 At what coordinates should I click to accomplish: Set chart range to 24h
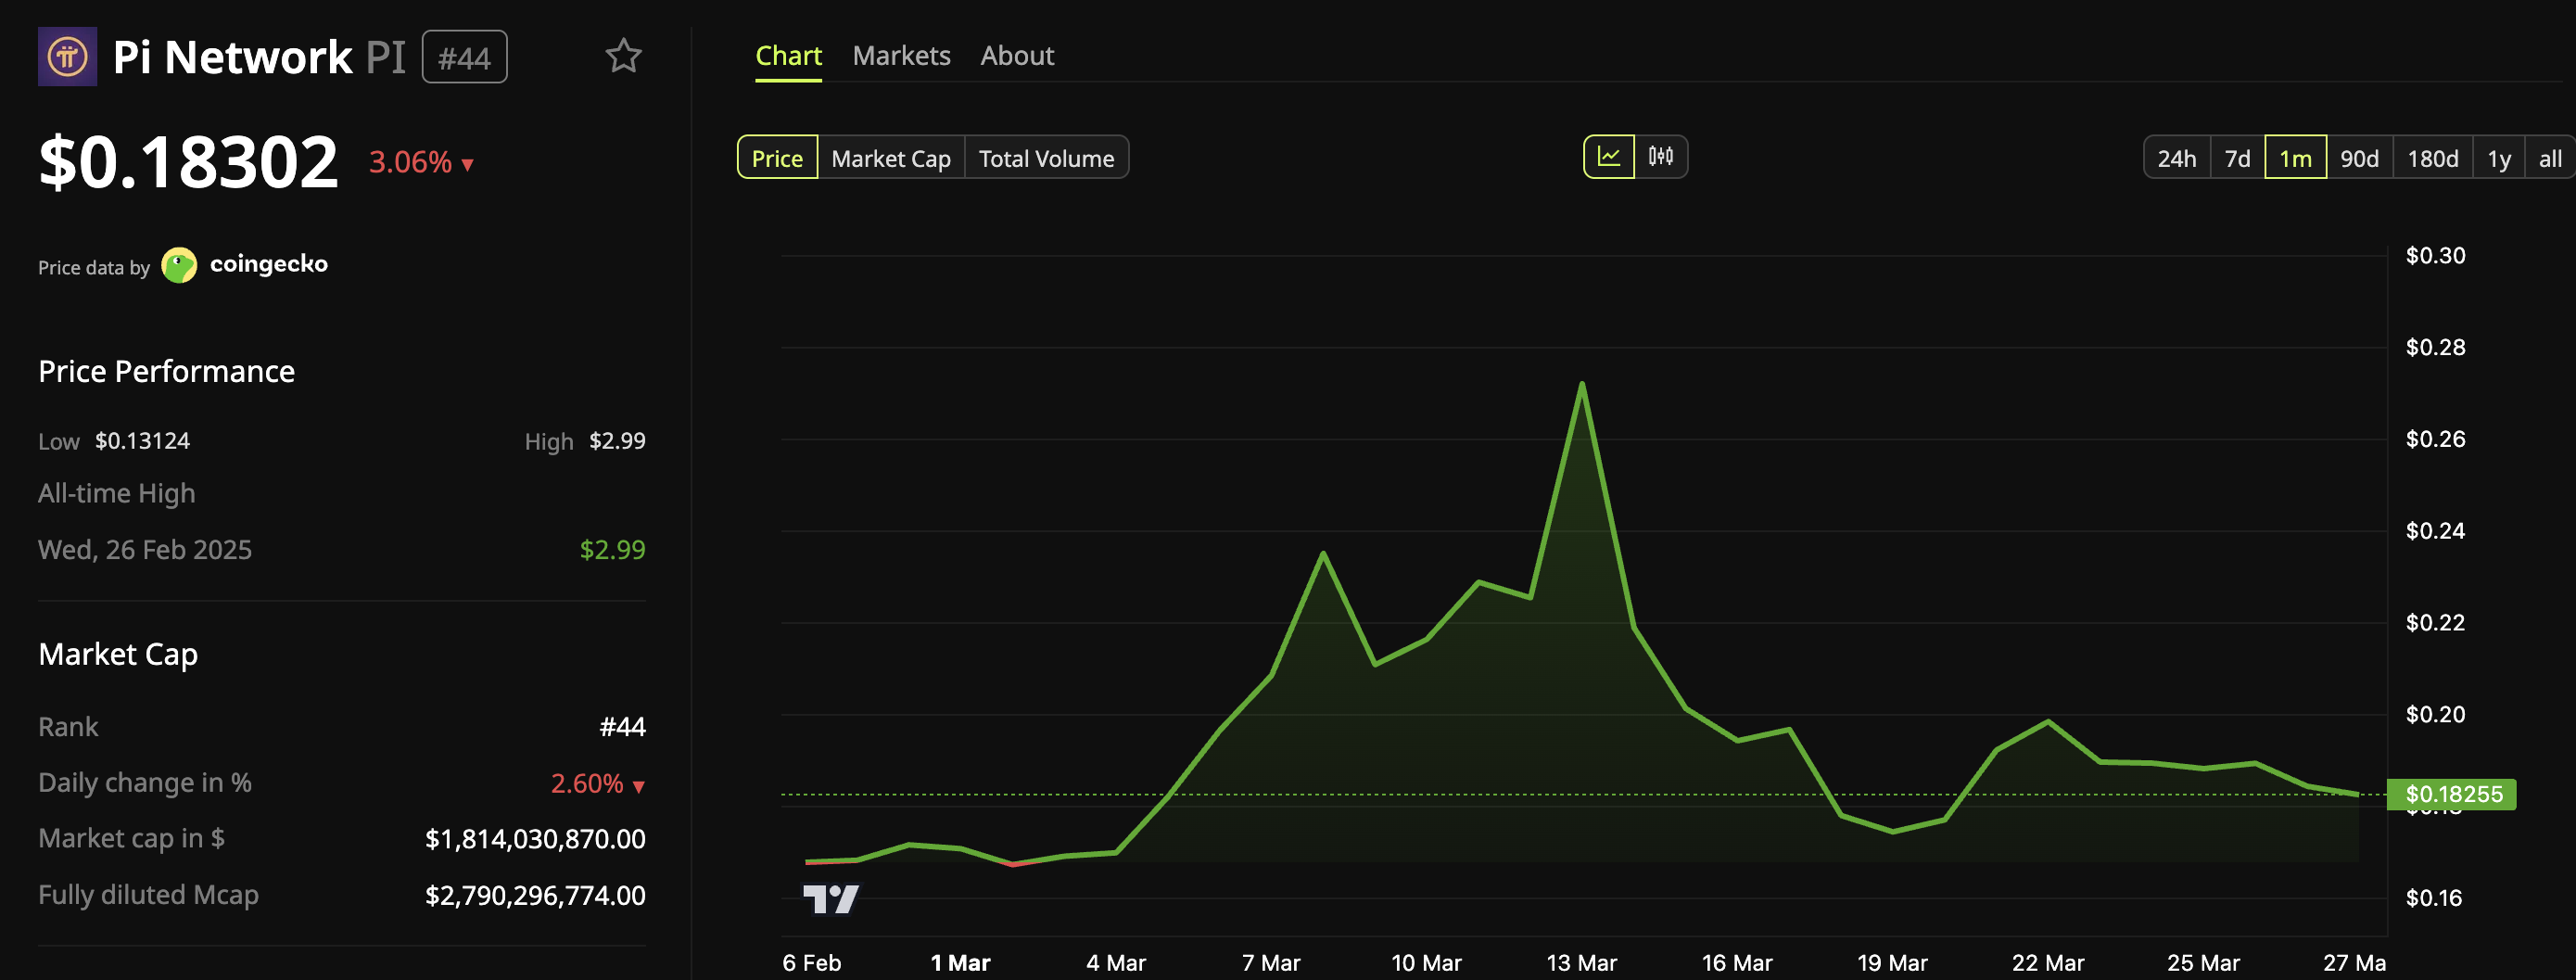coord(2176,158)
